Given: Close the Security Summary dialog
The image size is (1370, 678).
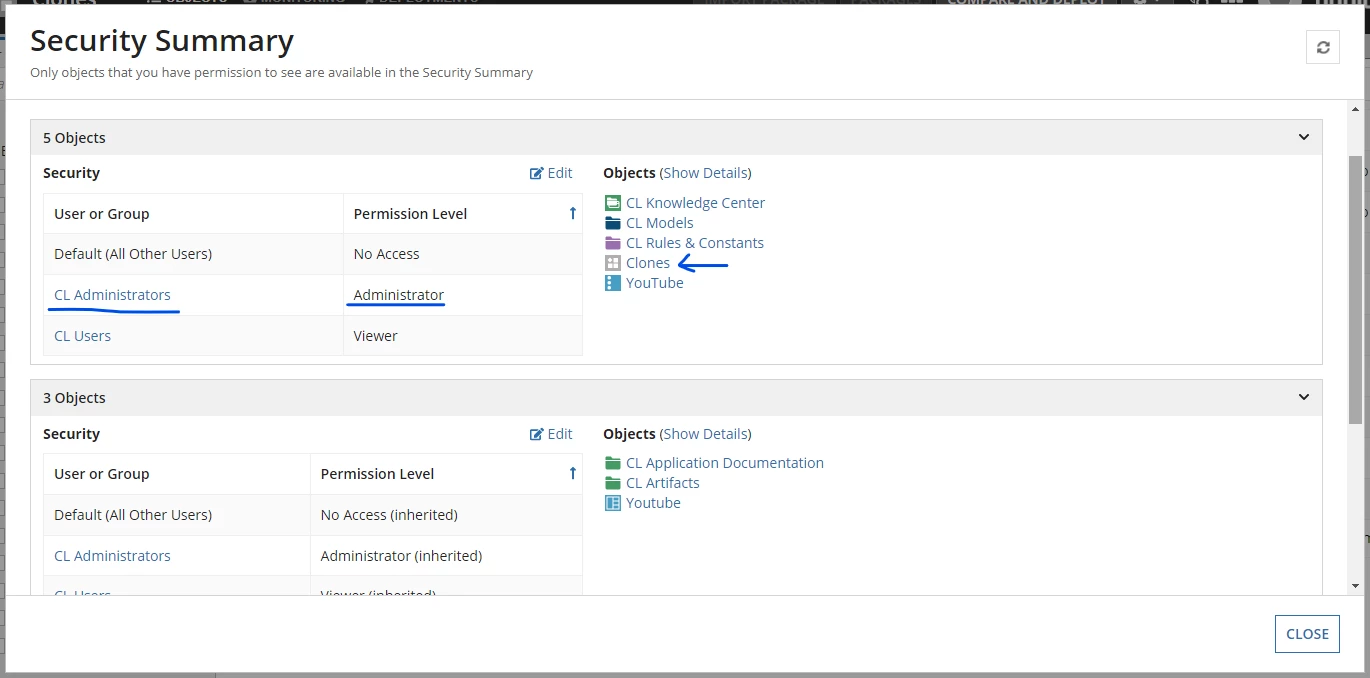Looking at the screenshot, I should click(1307, 634).
